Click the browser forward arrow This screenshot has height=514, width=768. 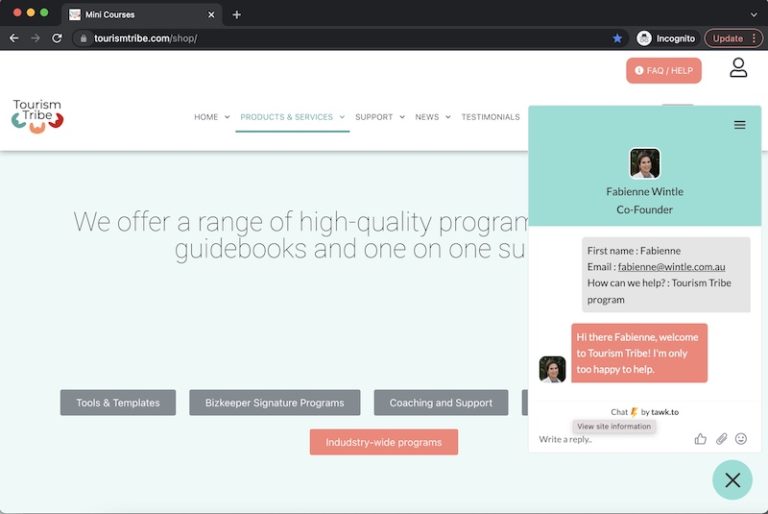[35, 38]
